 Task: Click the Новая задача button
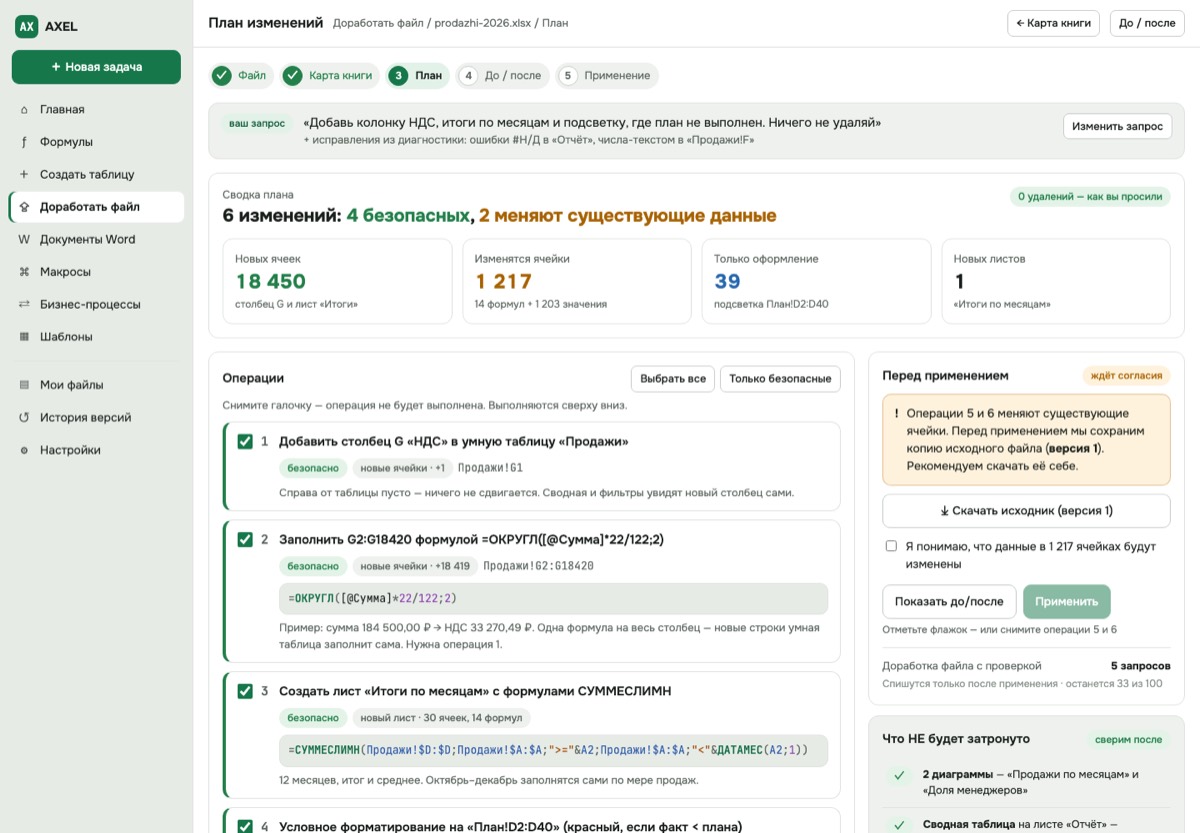pyautogui.click(x=96, y=67)
